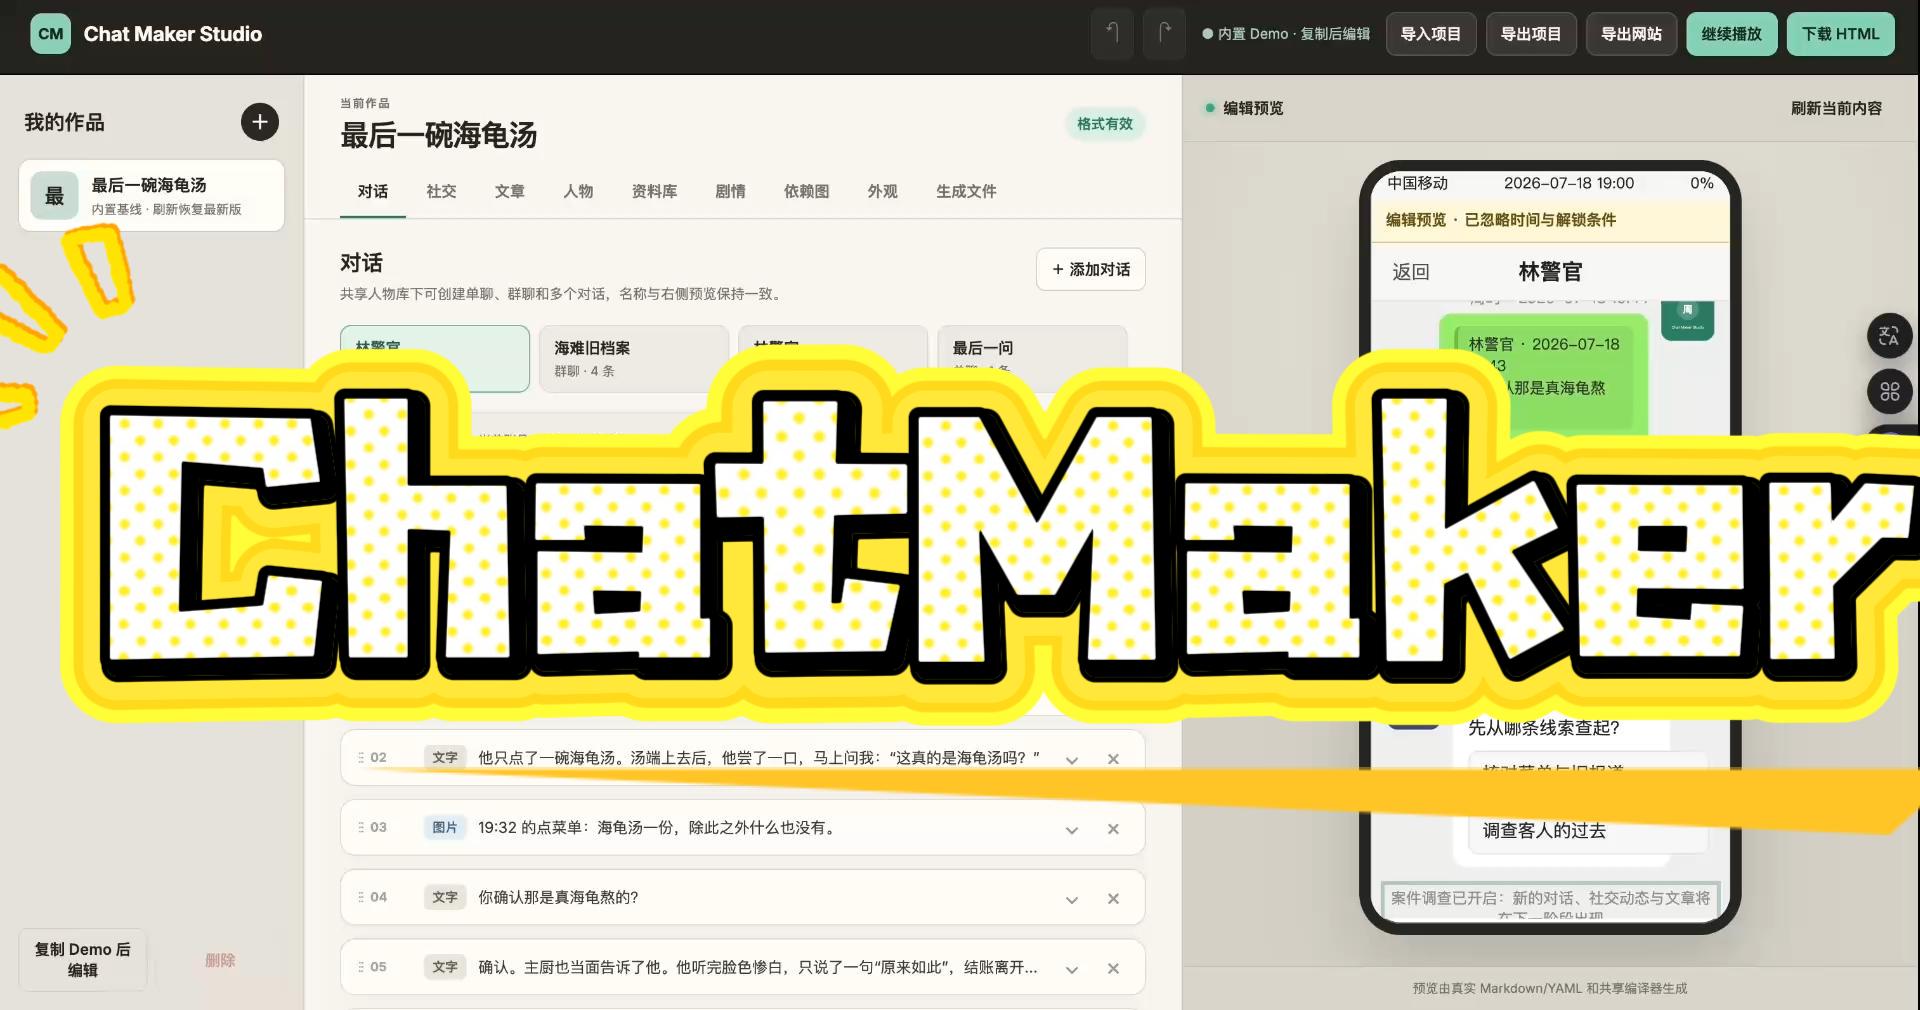
Task: Redo the last undone edit
Action: tap(1164, 34)
